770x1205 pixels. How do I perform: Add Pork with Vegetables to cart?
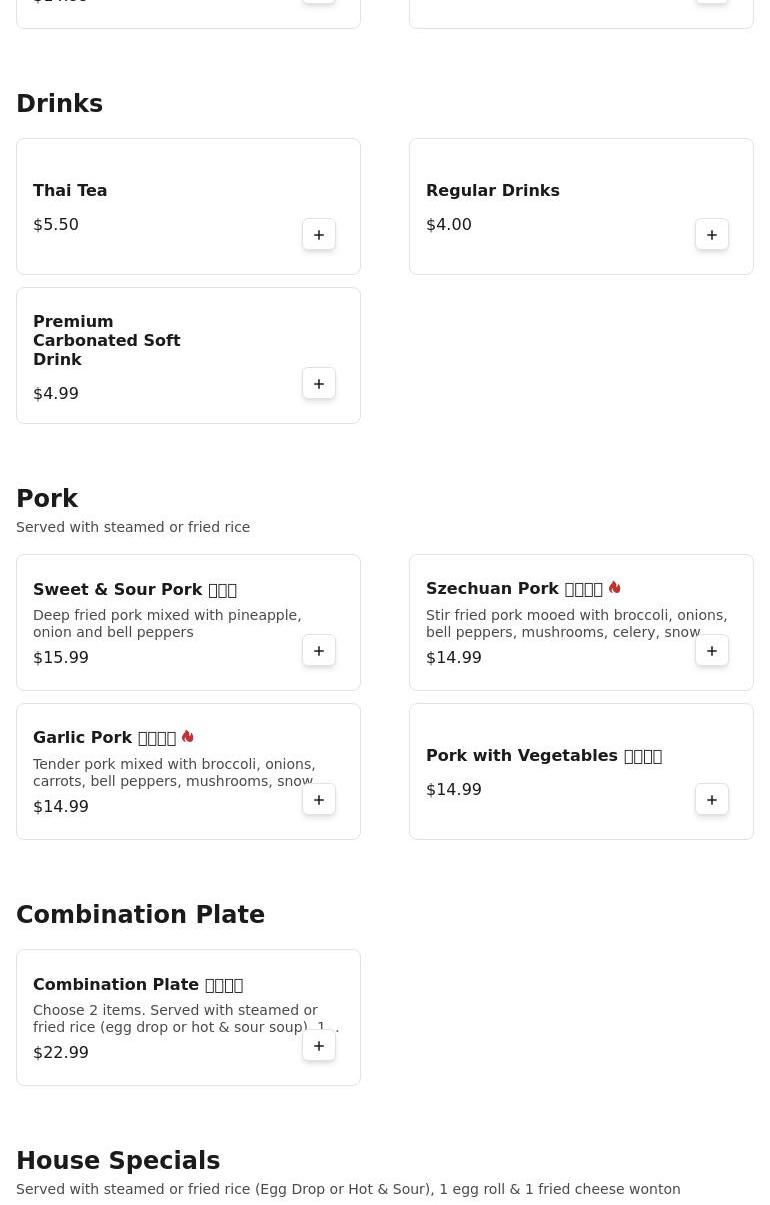pyautogui.click(x=712, y=800)
